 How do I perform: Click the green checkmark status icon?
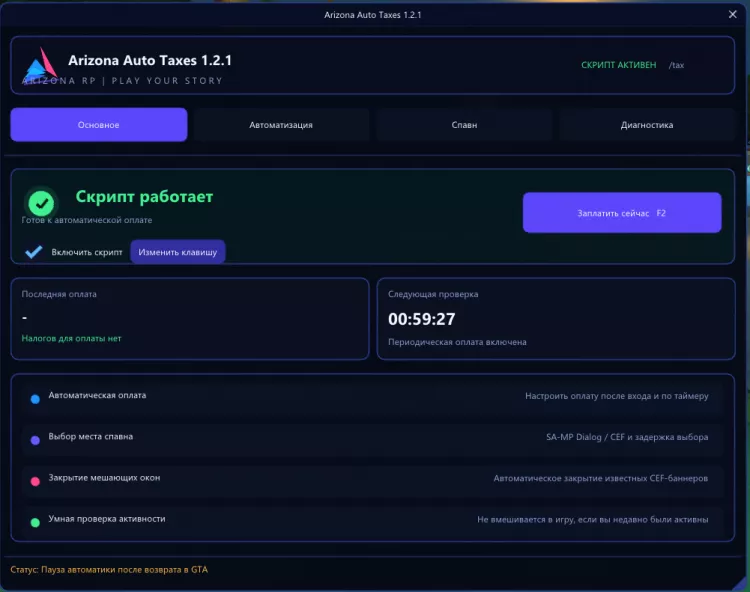point(41,204)
